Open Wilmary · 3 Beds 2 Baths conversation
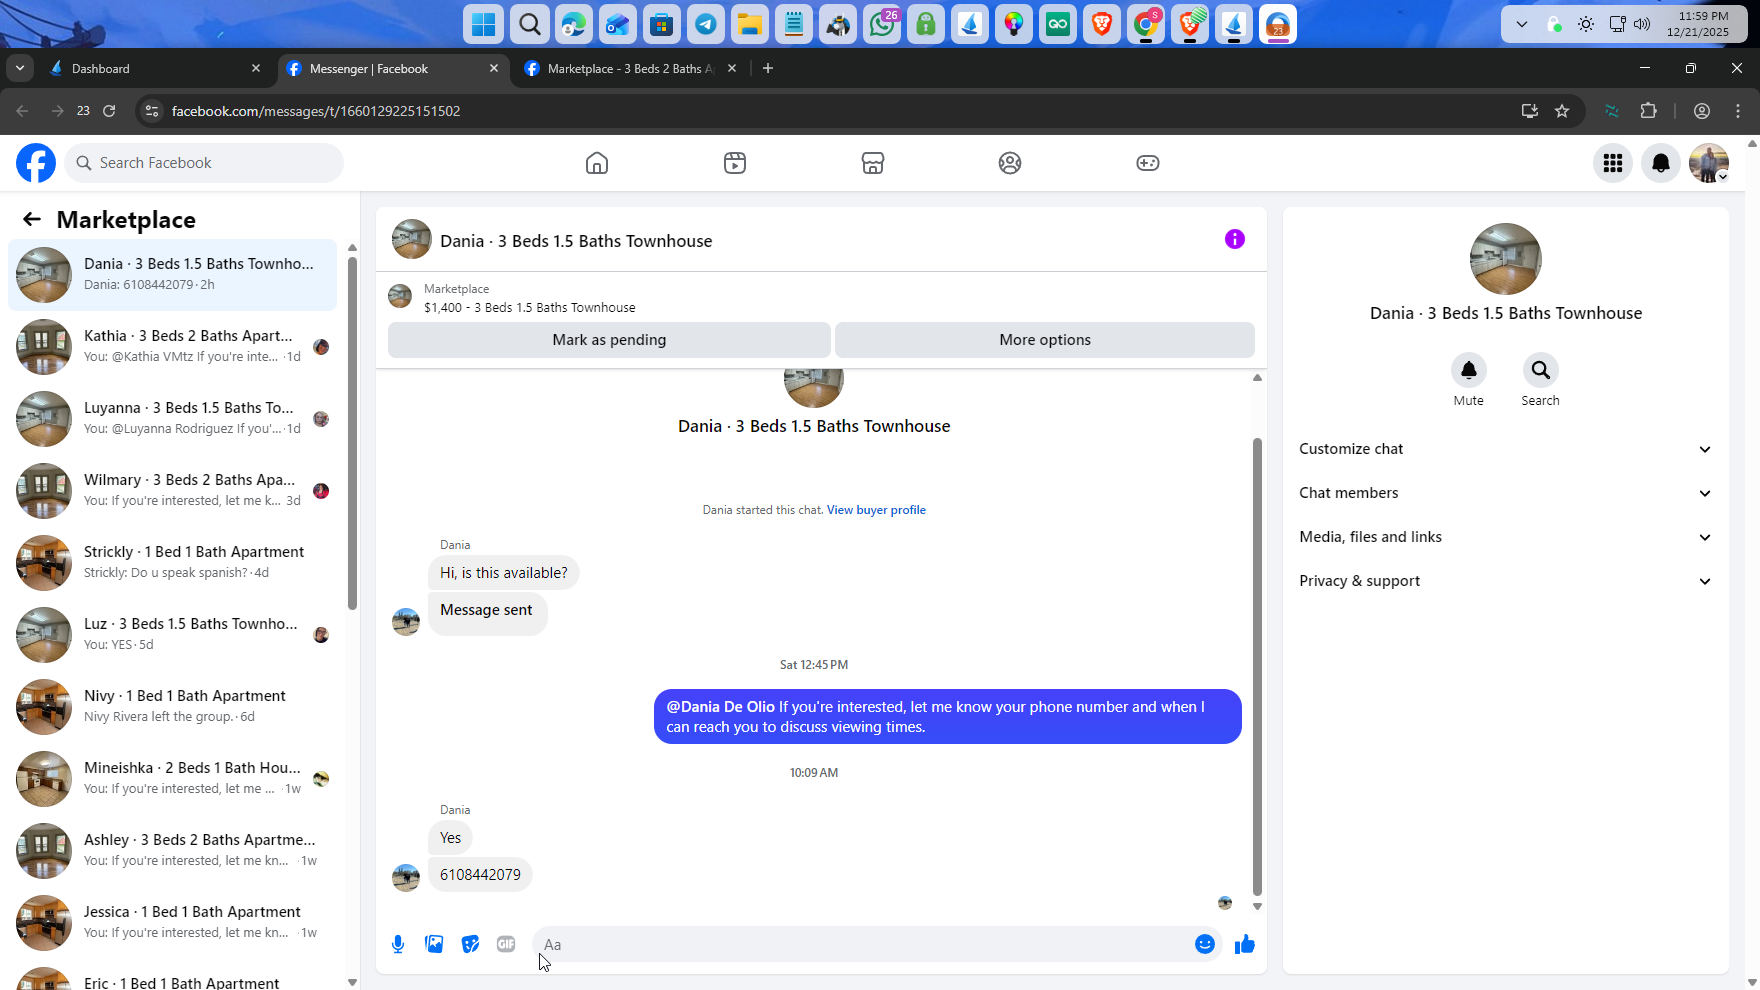 click(x=172, y=490)
